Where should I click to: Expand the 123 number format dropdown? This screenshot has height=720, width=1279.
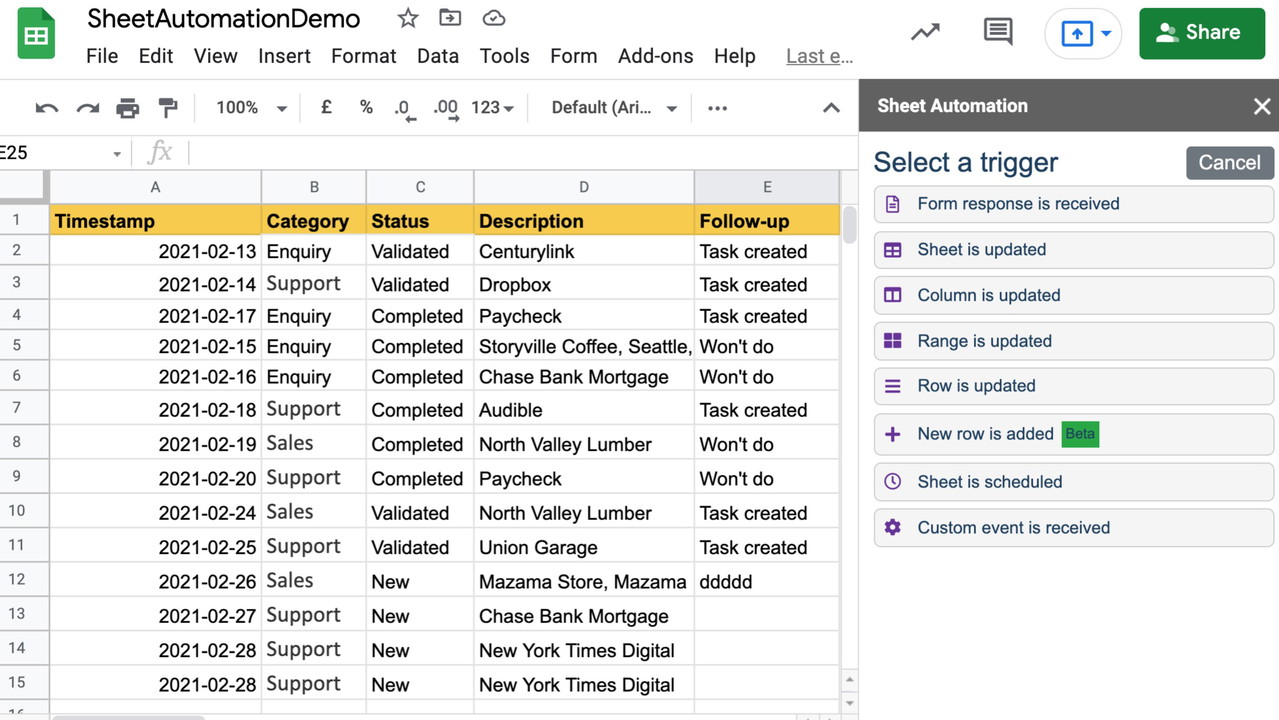[492, 108]
